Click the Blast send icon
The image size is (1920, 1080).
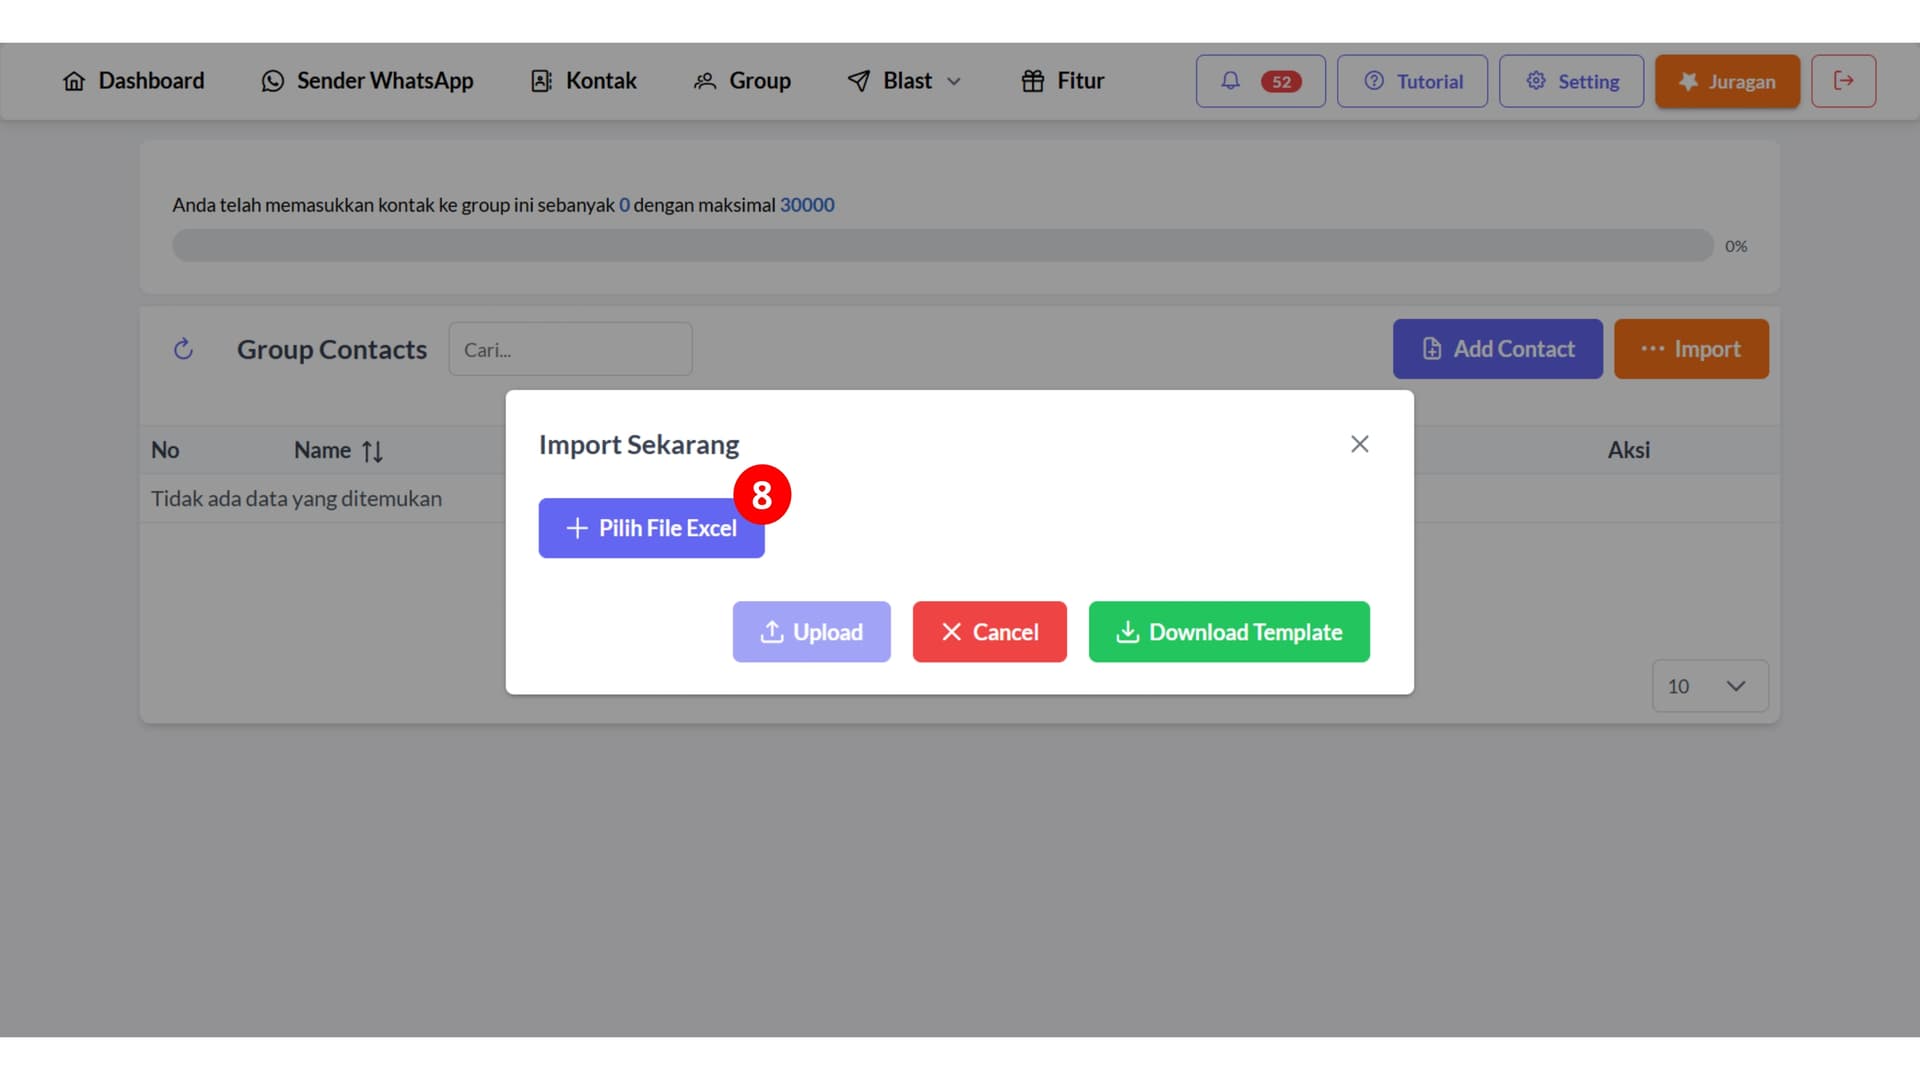[x=857, y=80]
